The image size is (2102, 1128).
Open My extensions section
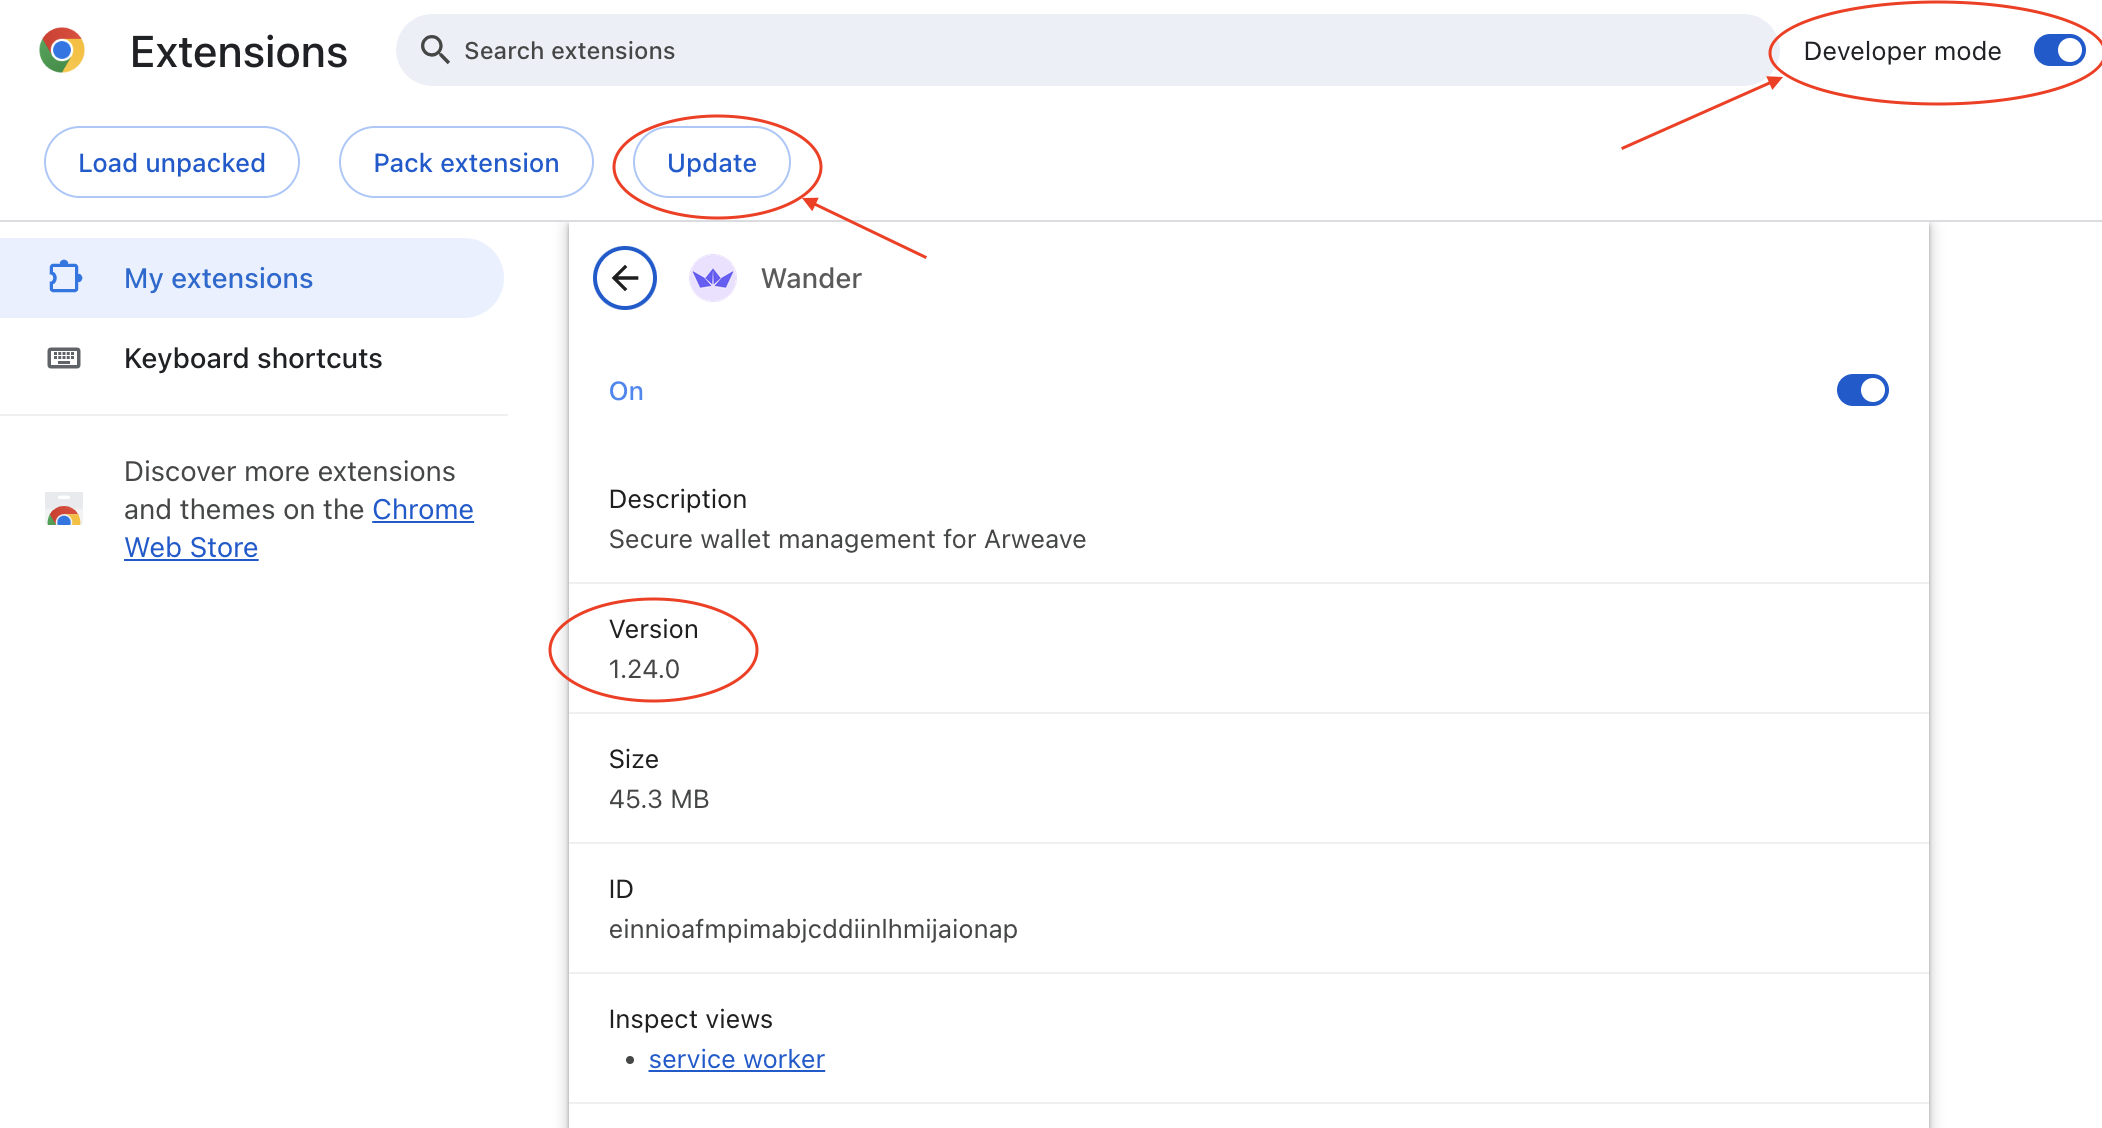tap(252, 278)
